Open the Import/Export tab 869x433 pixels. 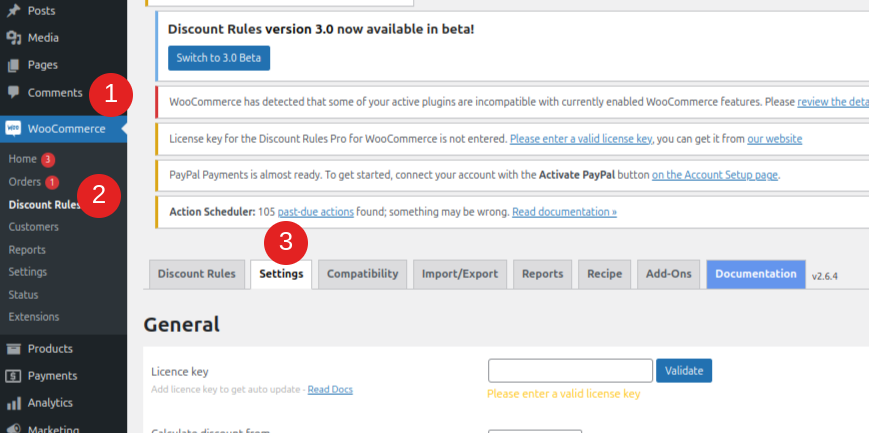click(x=460, y=274)
